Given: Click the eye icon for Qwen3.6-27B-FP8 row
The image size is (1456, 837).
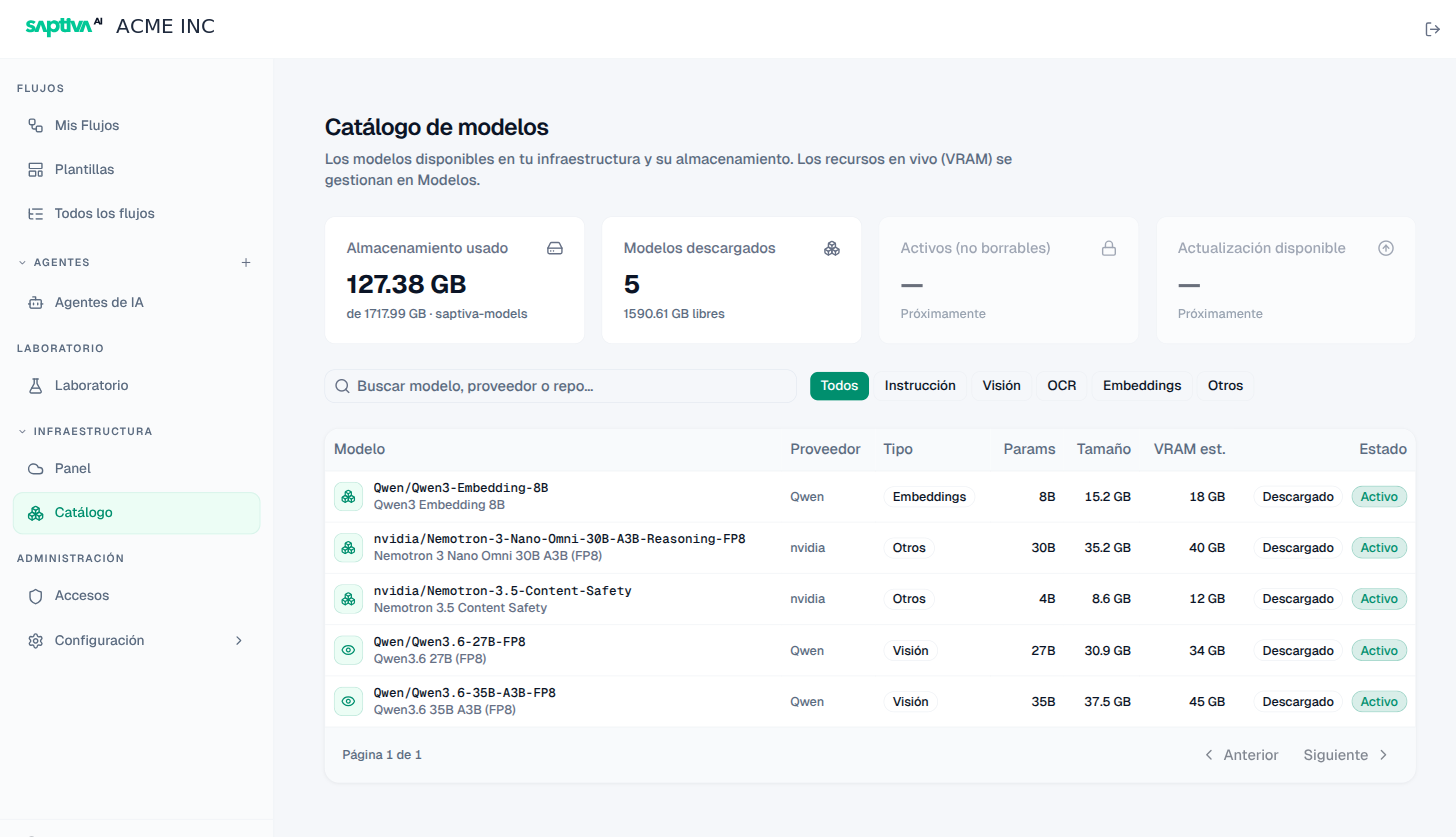Looking at the screenshot, I should pos(348,650).
